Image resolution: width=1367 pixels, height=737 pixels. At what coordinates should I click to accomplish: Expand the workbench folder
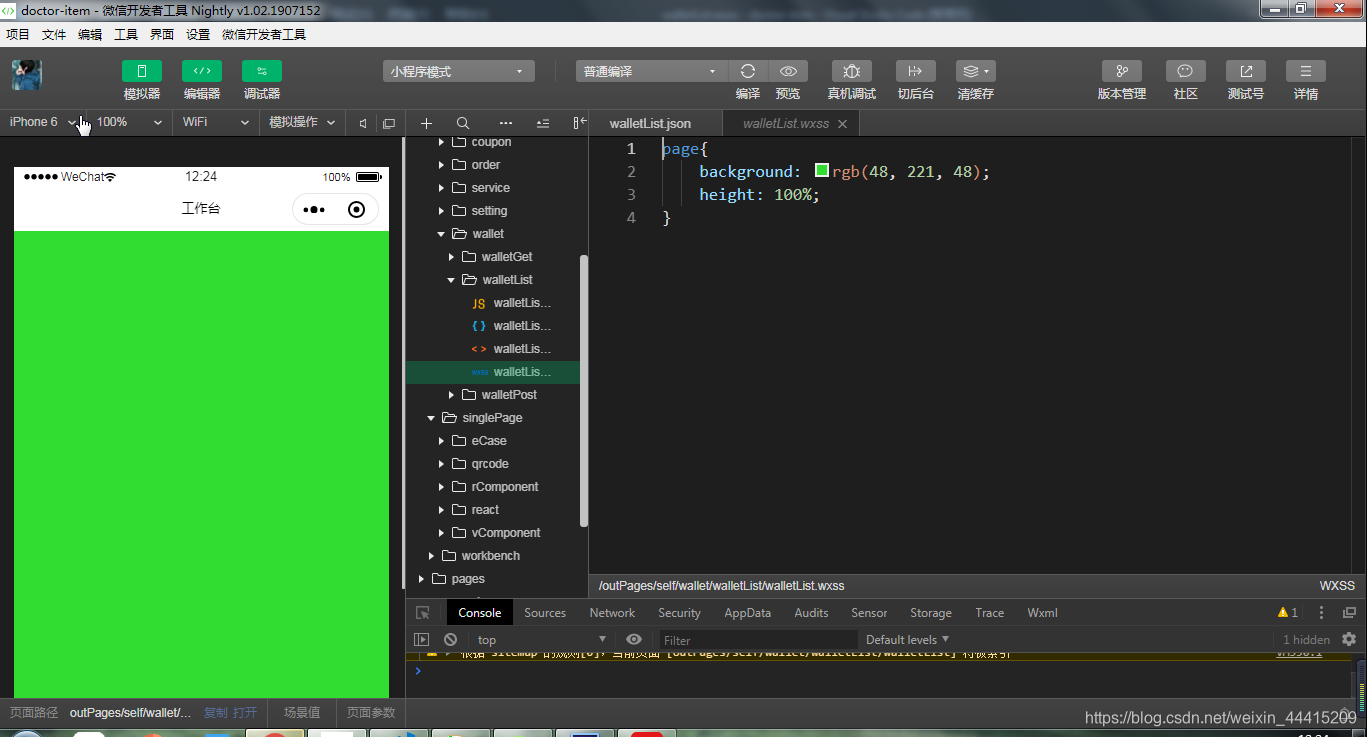pos(431,556)
